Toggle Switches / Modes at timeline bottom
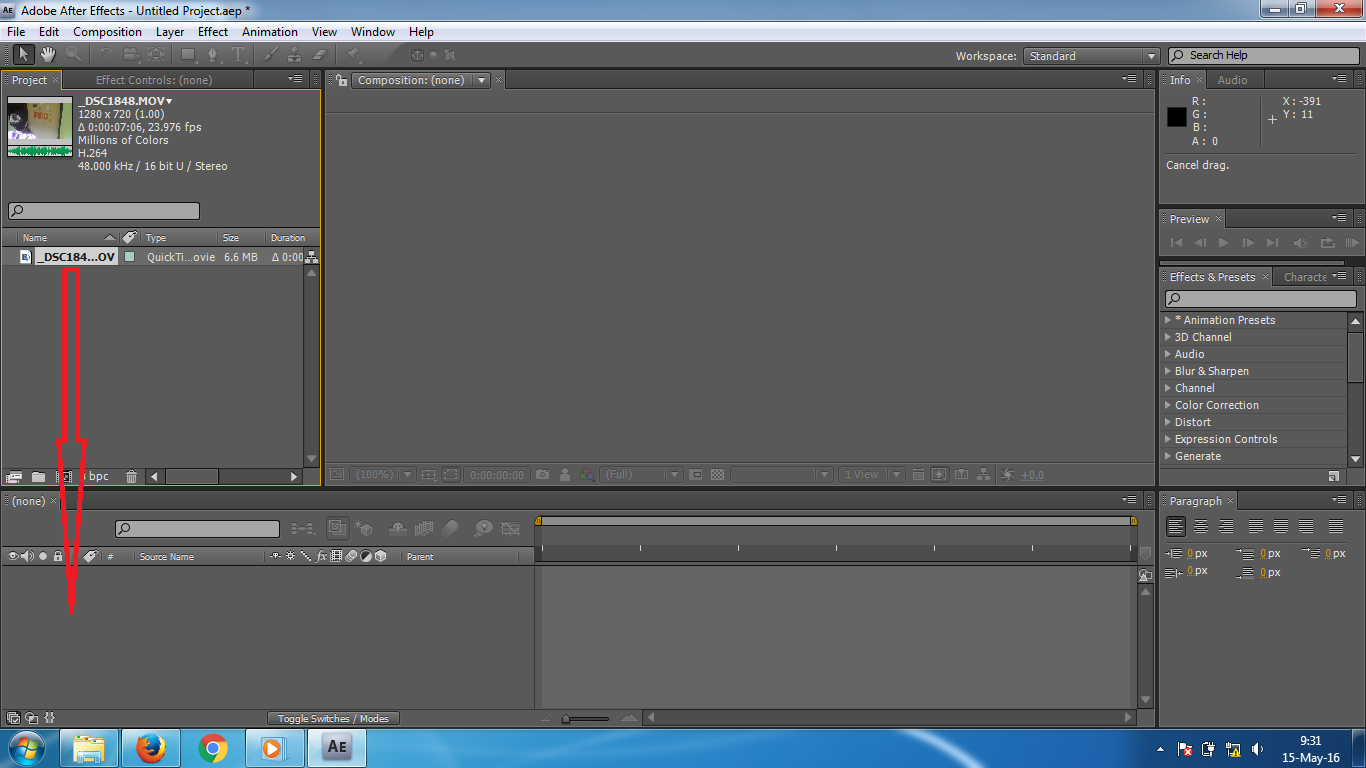The height and width of the screenshot is (768, 1366). coord(333,717)
